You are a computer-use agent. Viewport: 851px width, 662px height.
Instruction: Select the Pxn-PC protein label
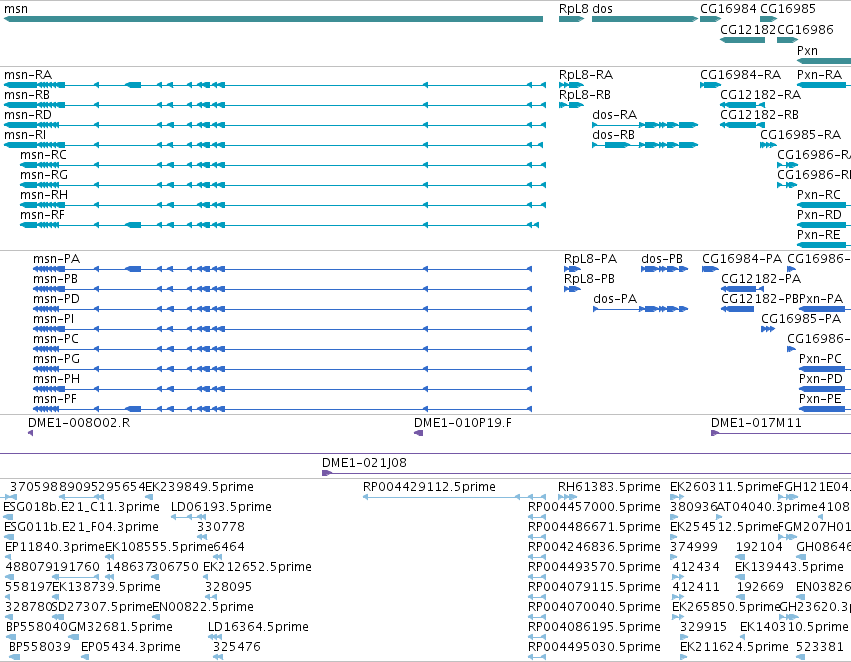coord(820,360)
